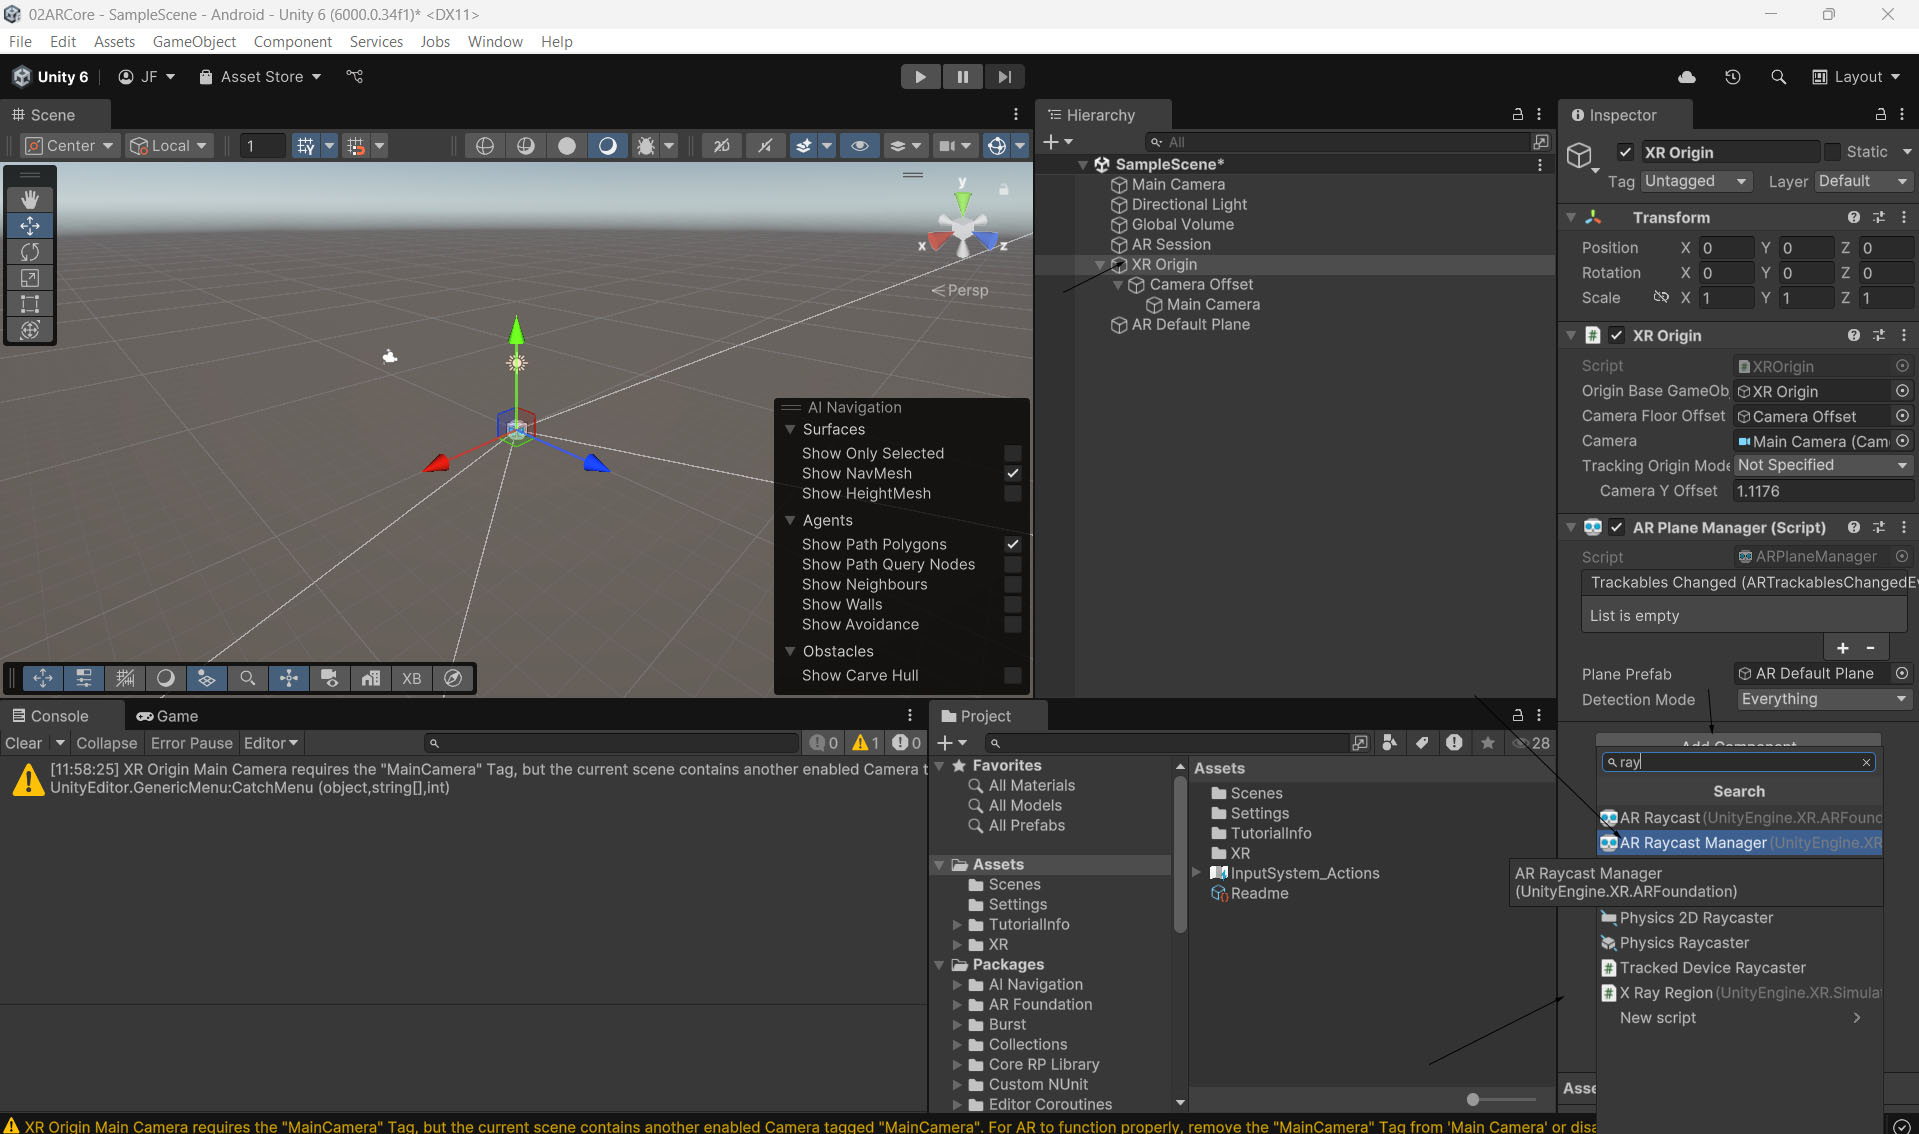This screenshot has height=1134, width=1919.
Task: Click the global search magnifier icon
Action: 1778,77
